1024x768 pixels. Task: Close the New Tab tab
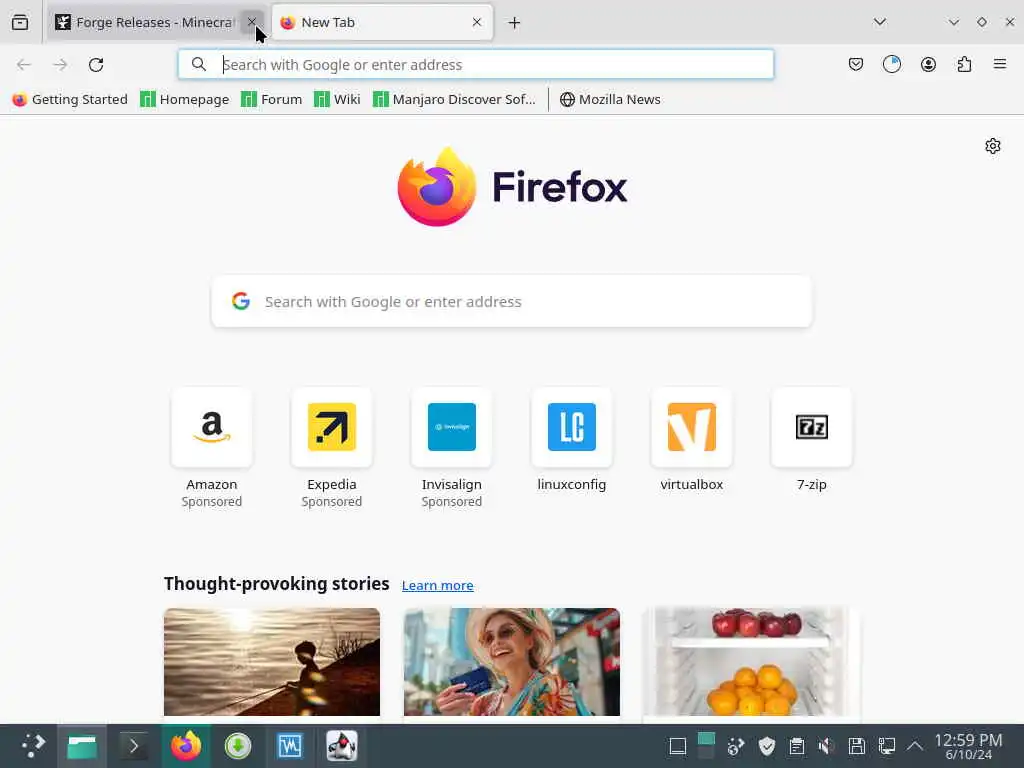477,22
